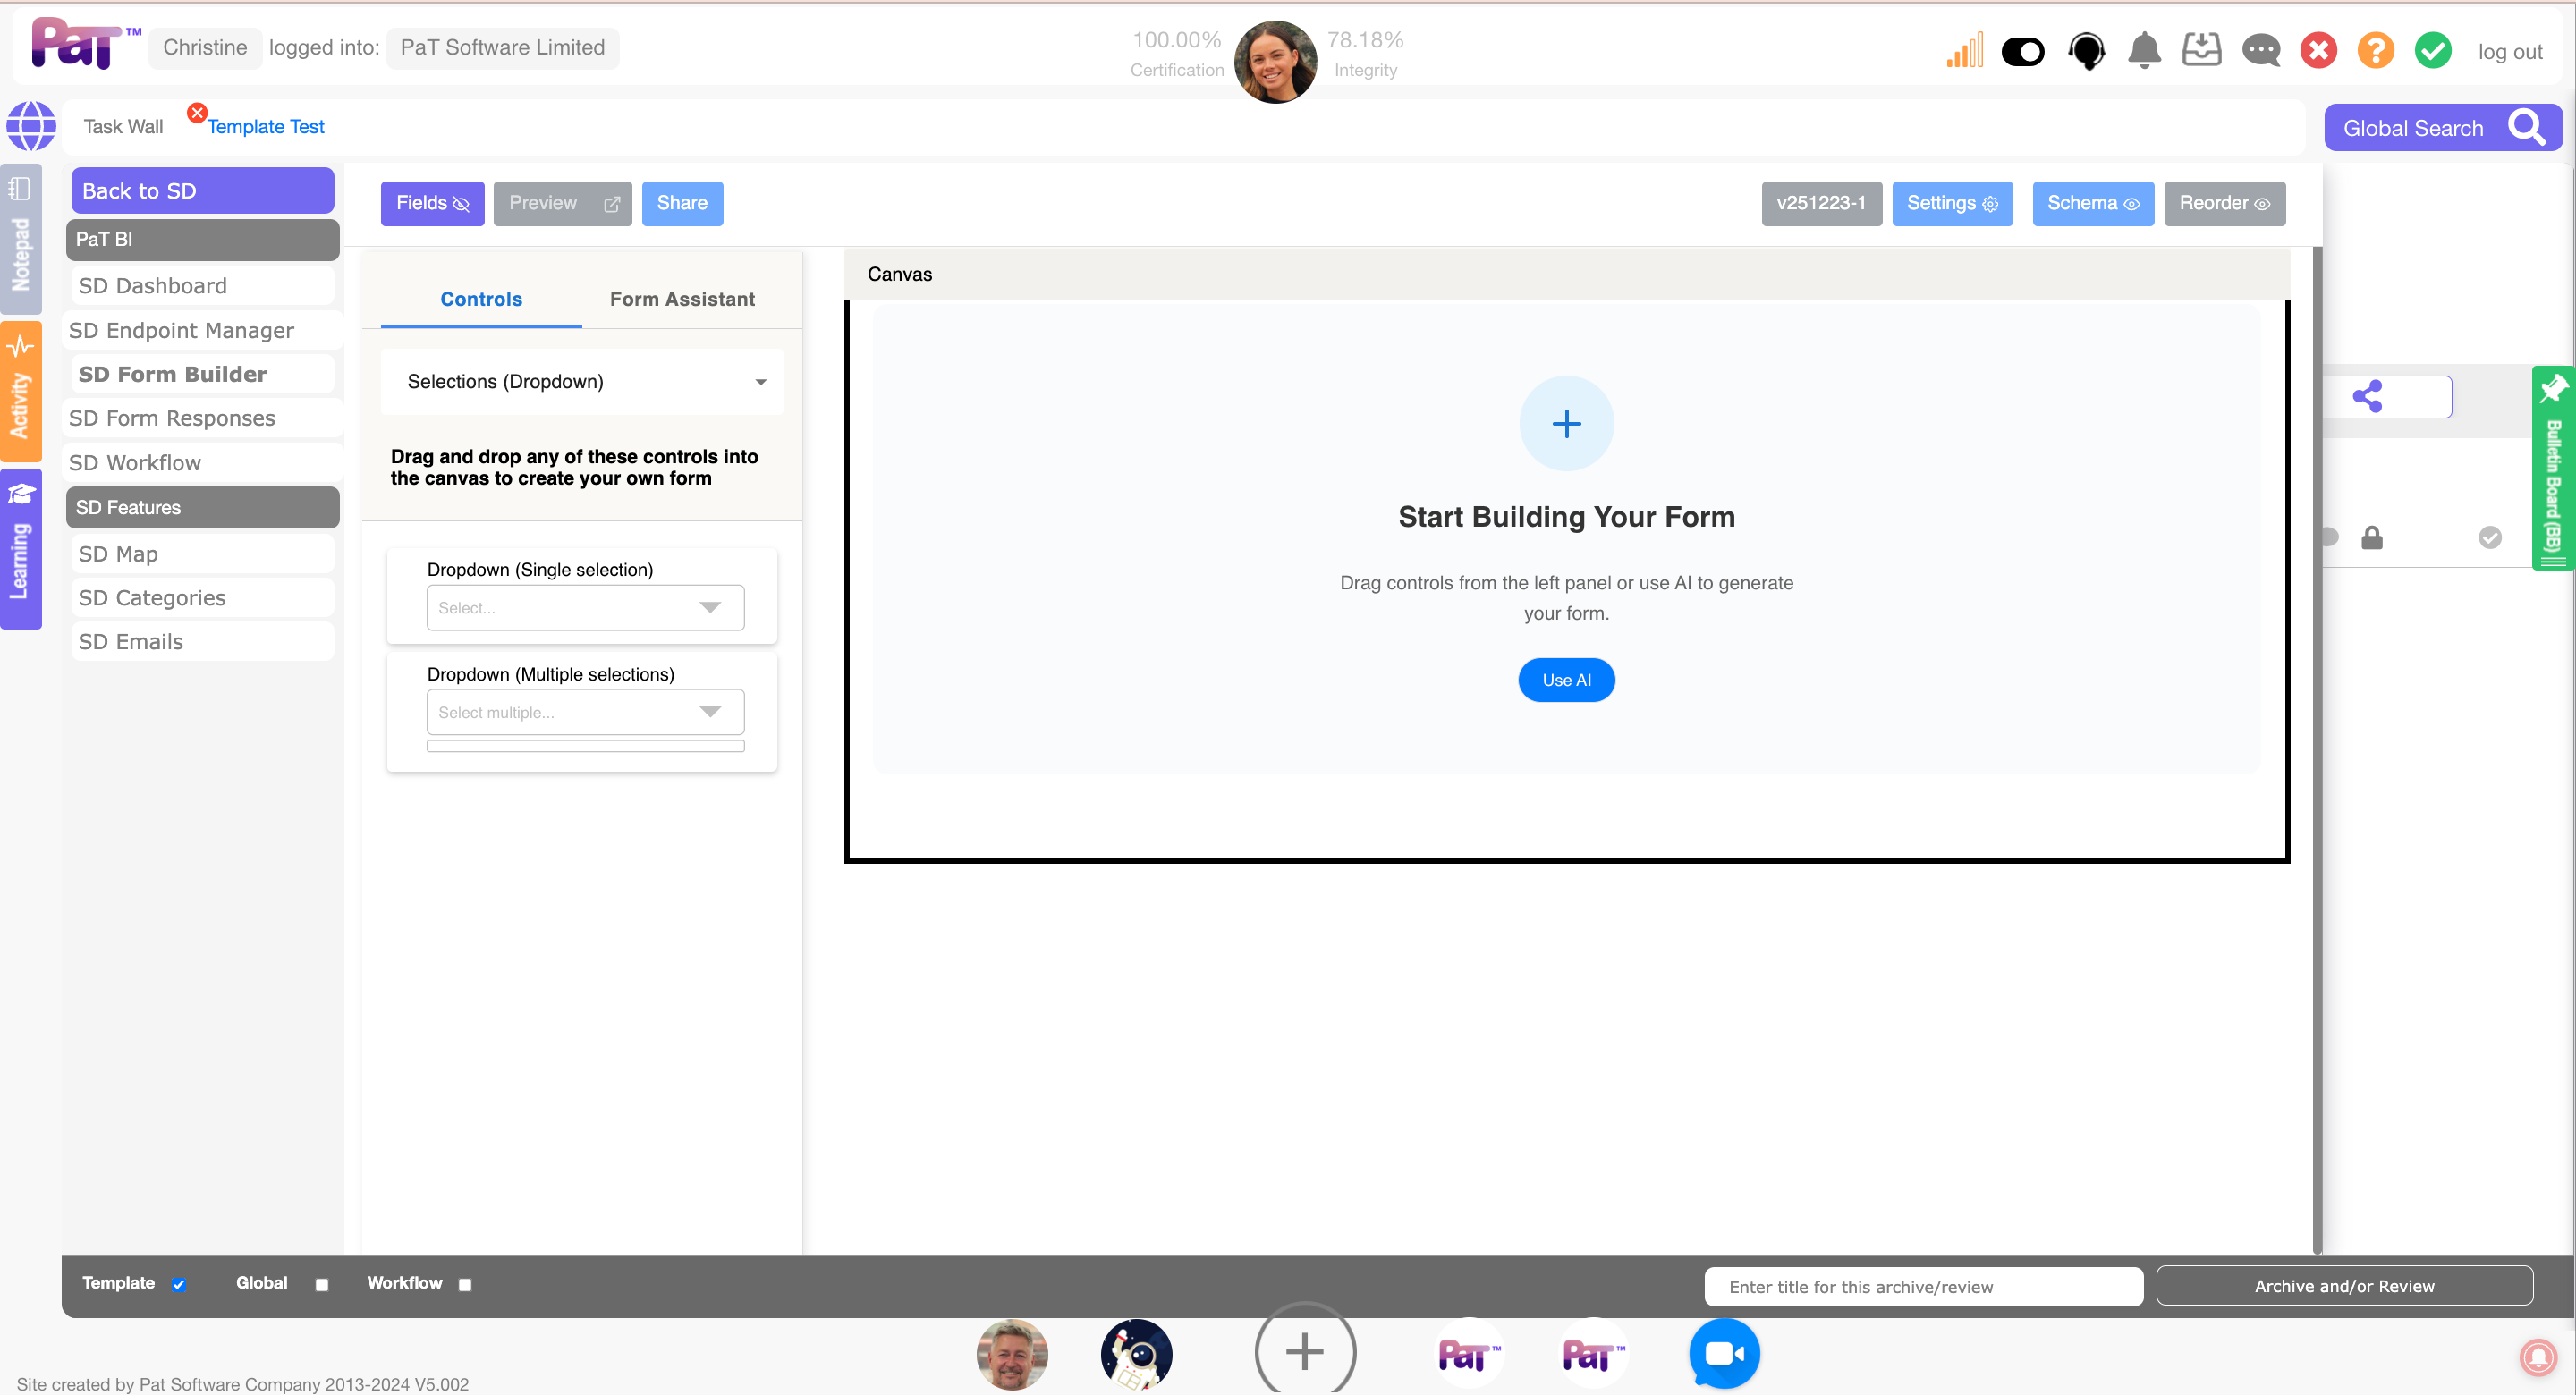The width and height of the screenshot is (2576, 1395).
Task: Click the Use AI button
Action: point(1565,680)
